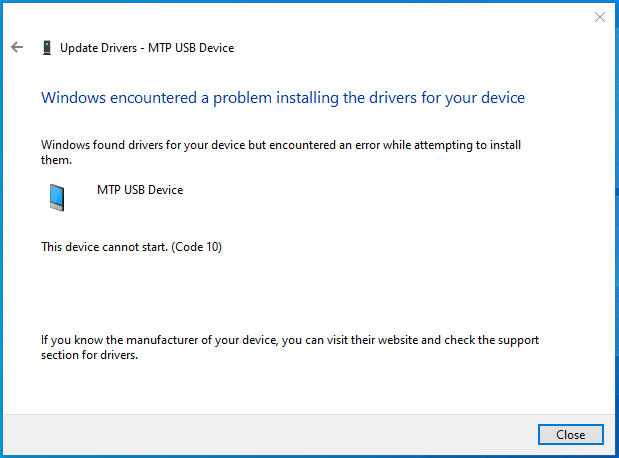This screenshot has width=619, height=458.
Task: Click the gray footer bar left of Close
Action: click(x=270, y=434)
